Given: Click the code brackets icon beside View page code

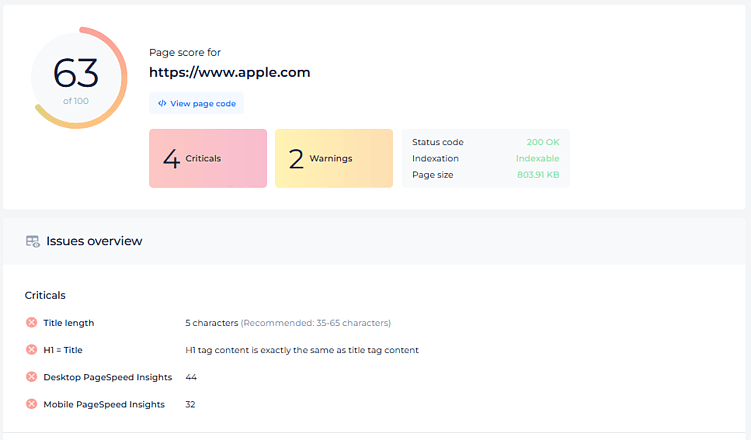Looking at the screenshot, I should (162, 103).
